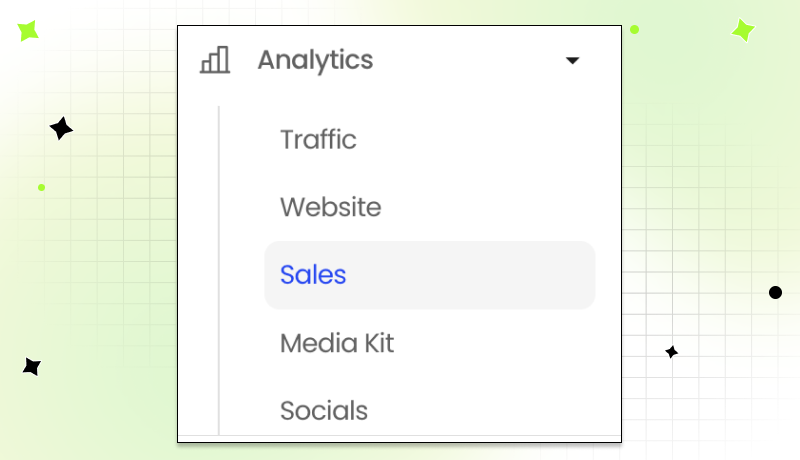The image size is (800, 460).
Task: Navigate to the Socials item
Action: [324, 411]
